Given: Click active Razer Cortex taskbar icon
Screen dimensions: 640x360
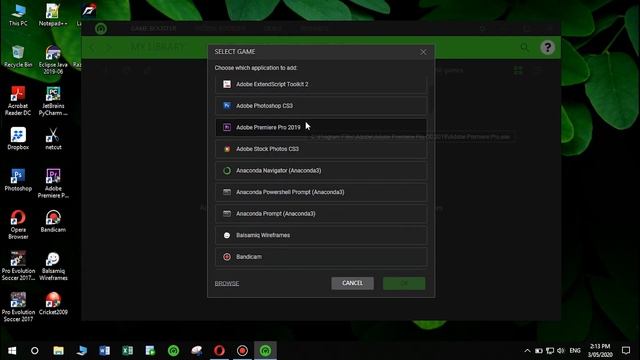Looking at the screenshot, I should click(265, 351).
